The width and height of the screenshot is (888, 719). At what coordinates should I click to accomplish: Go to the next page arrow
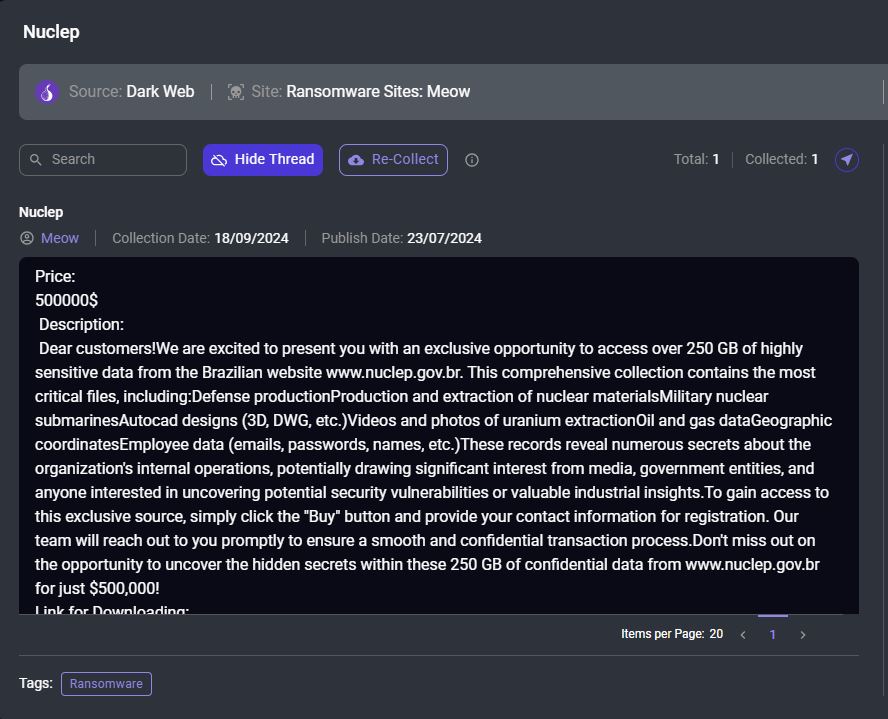click(x=802, y=635)
